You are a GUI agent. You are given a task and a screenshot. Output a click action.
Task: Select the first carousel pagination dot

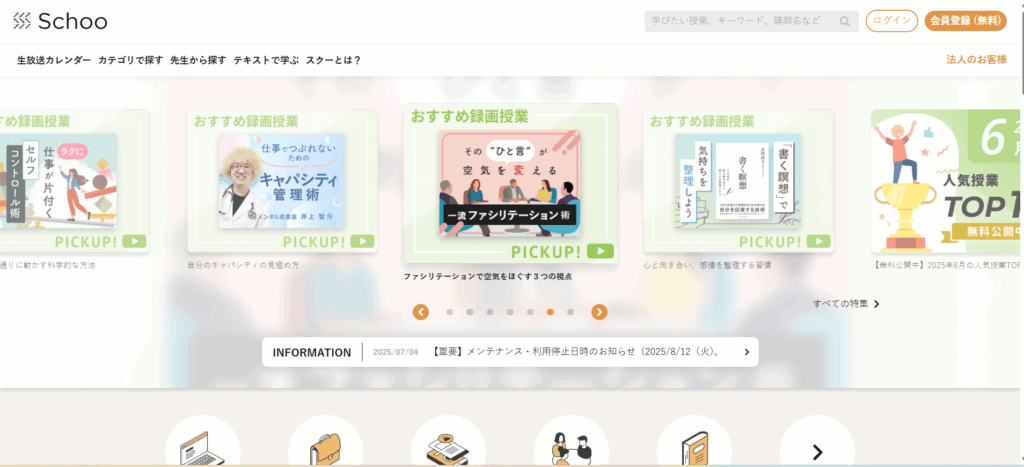[x=449, y=312]
